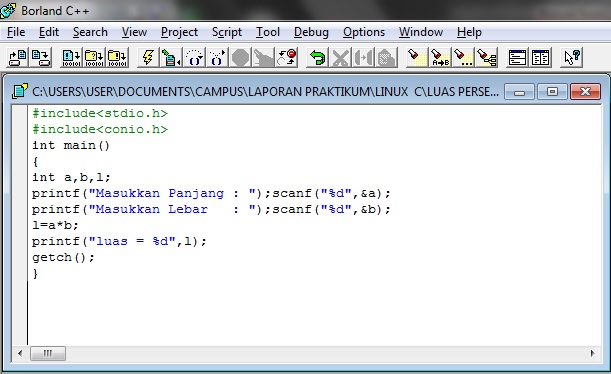Maximize the editor child window

point(552,92)
